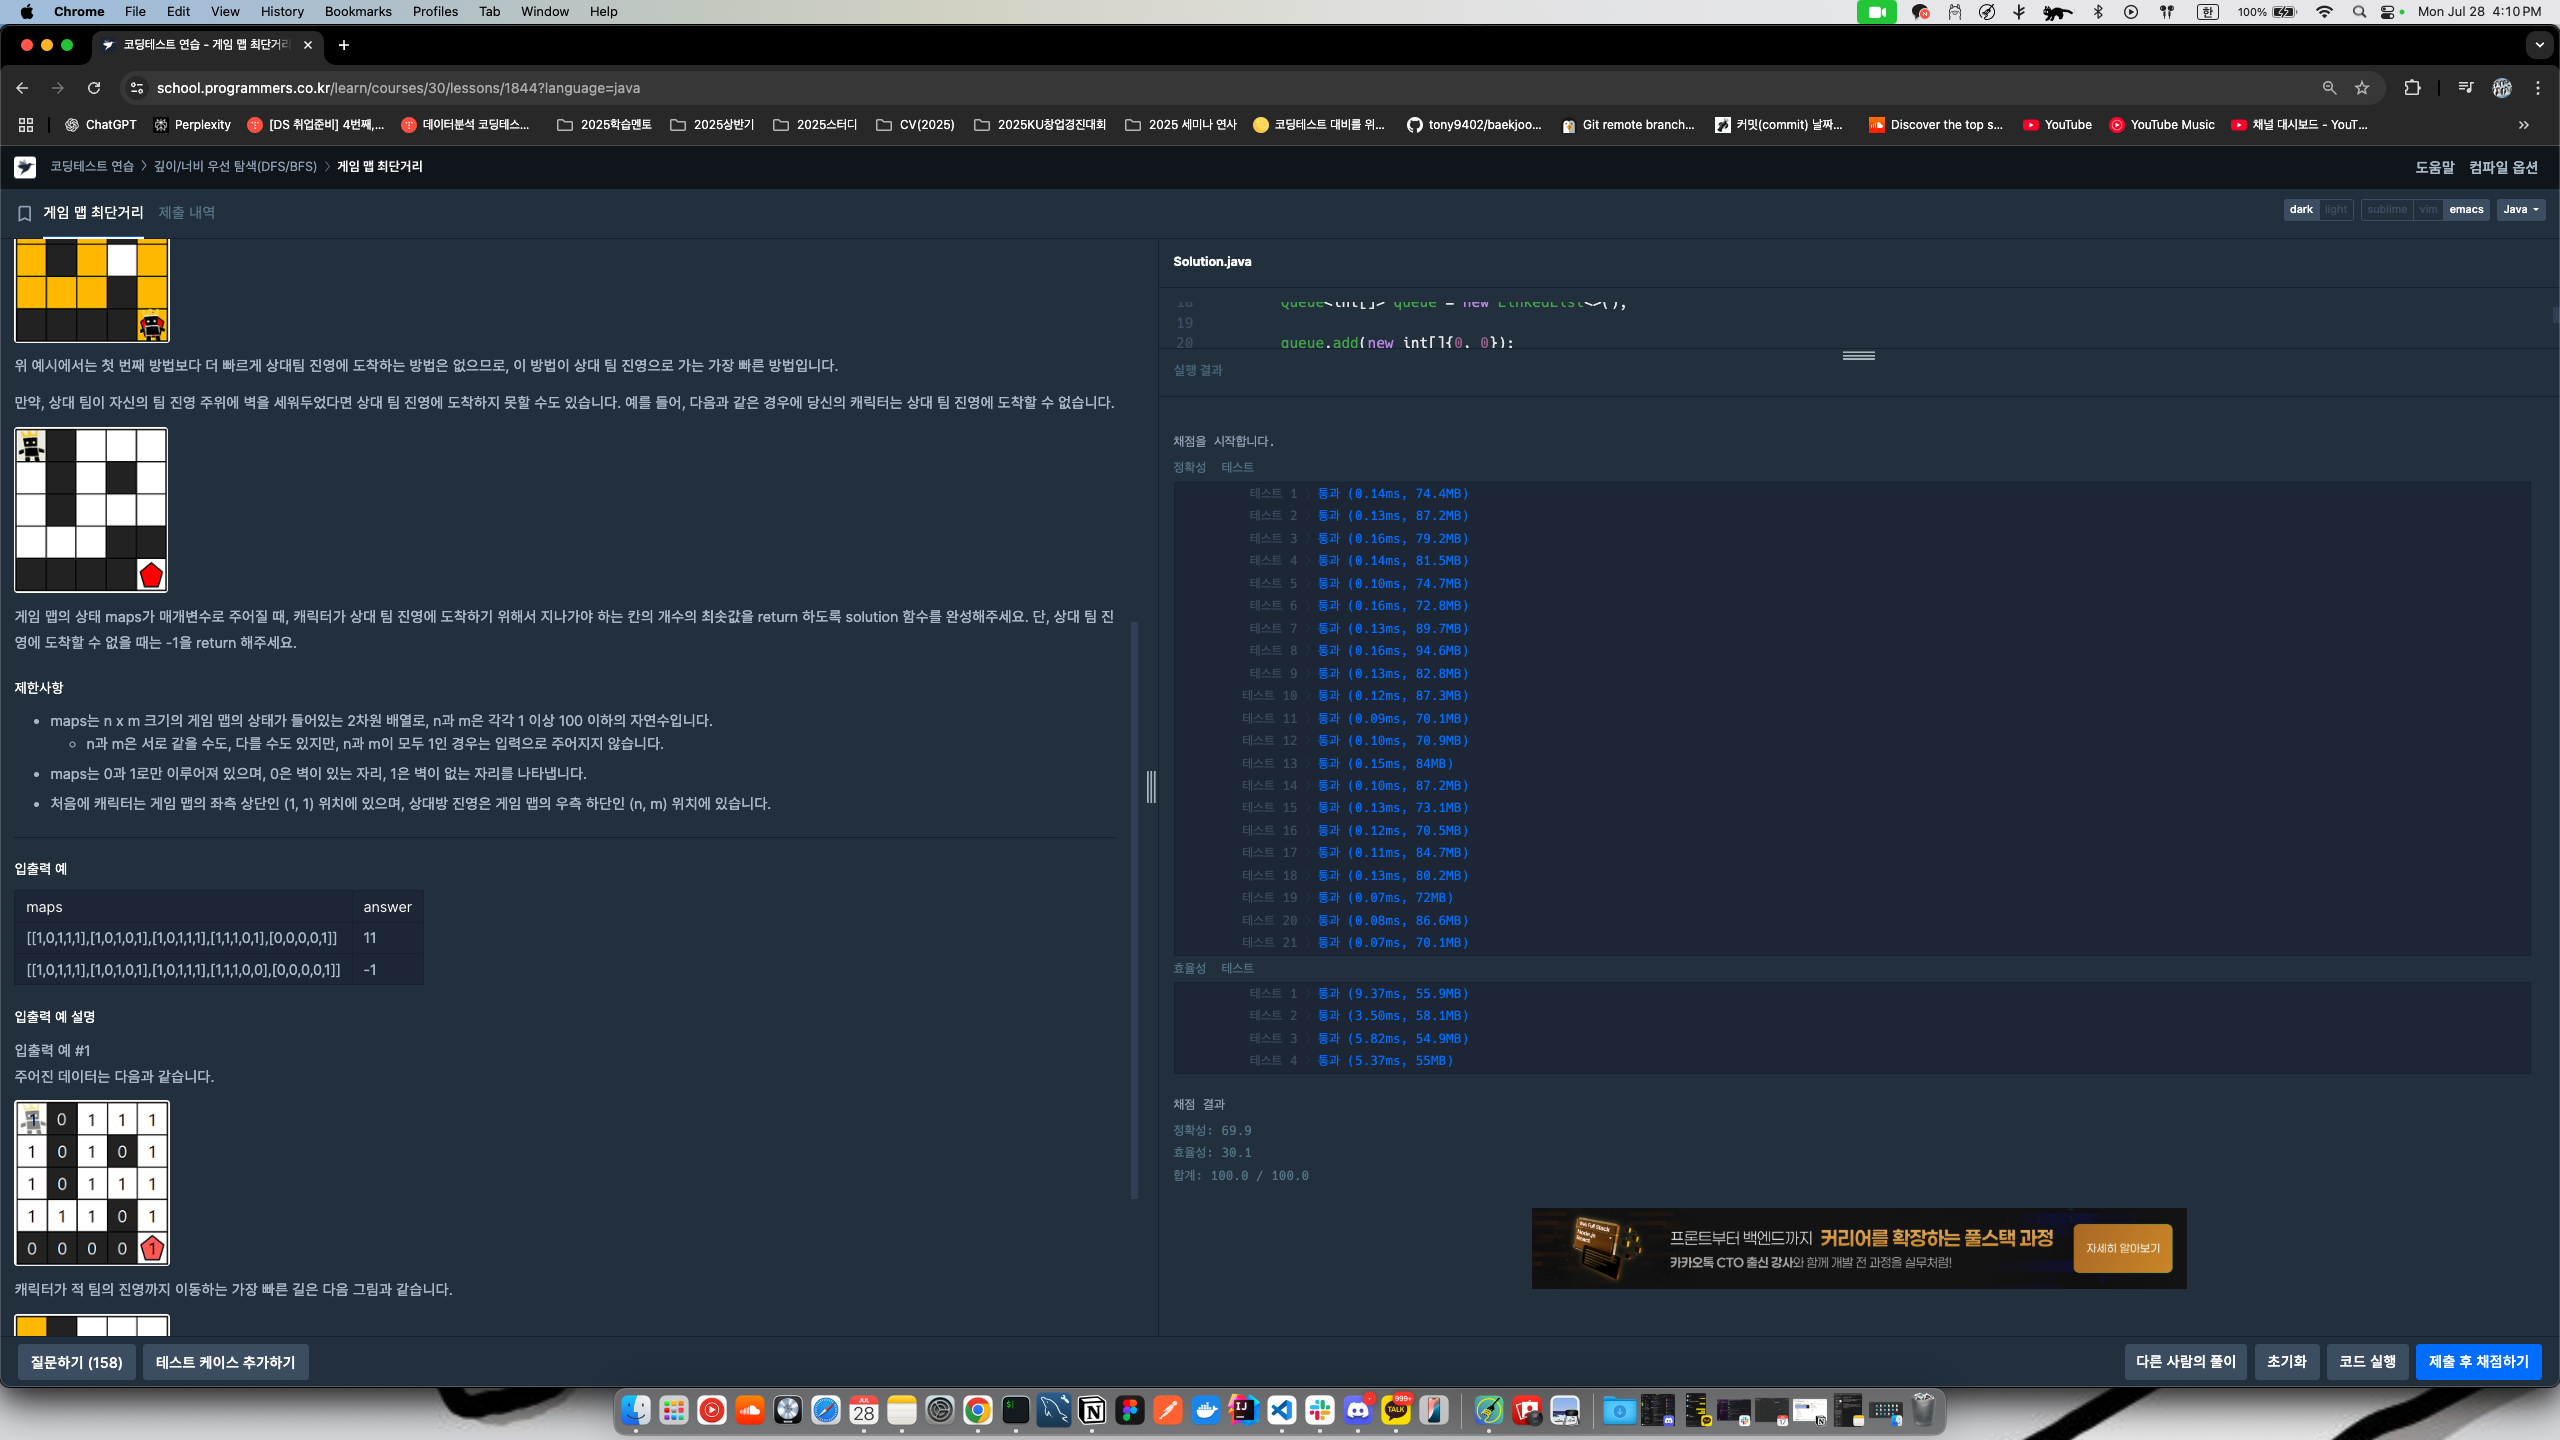The width and height of the screenshot is (2560, 1440).
Task: Open the Chrome three-dot menu
Action: coord(2538,88)
